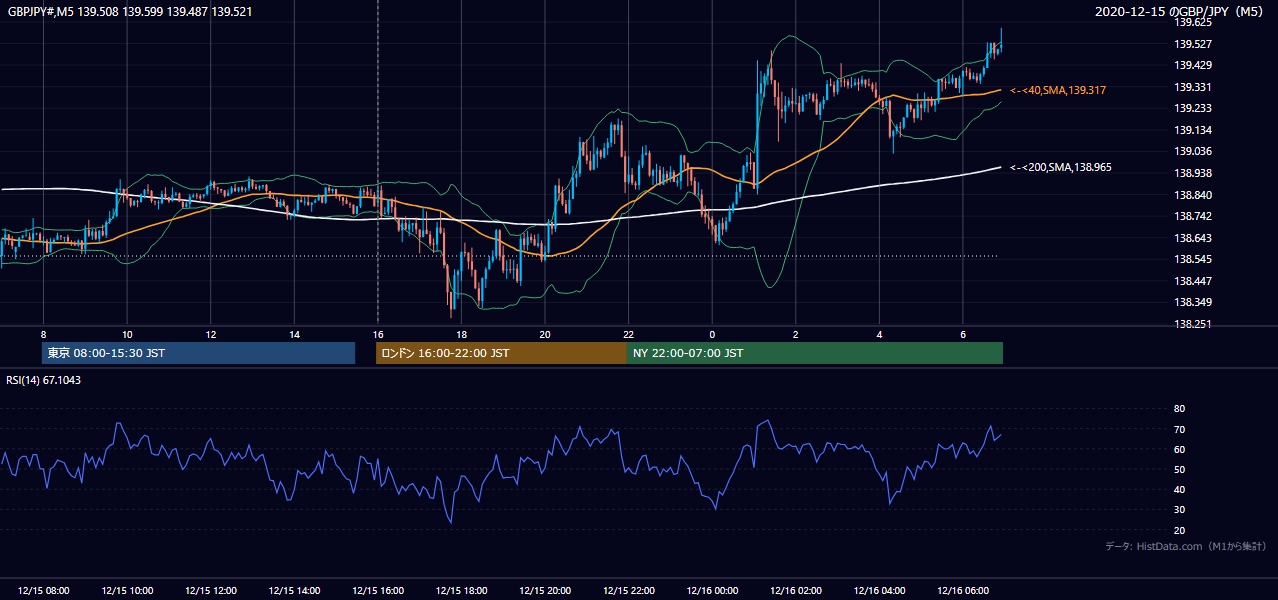The width and height of the screenshot is (1278, 600).
Task: Click the RSI axis value 30
Action: tap(1179, 510)
